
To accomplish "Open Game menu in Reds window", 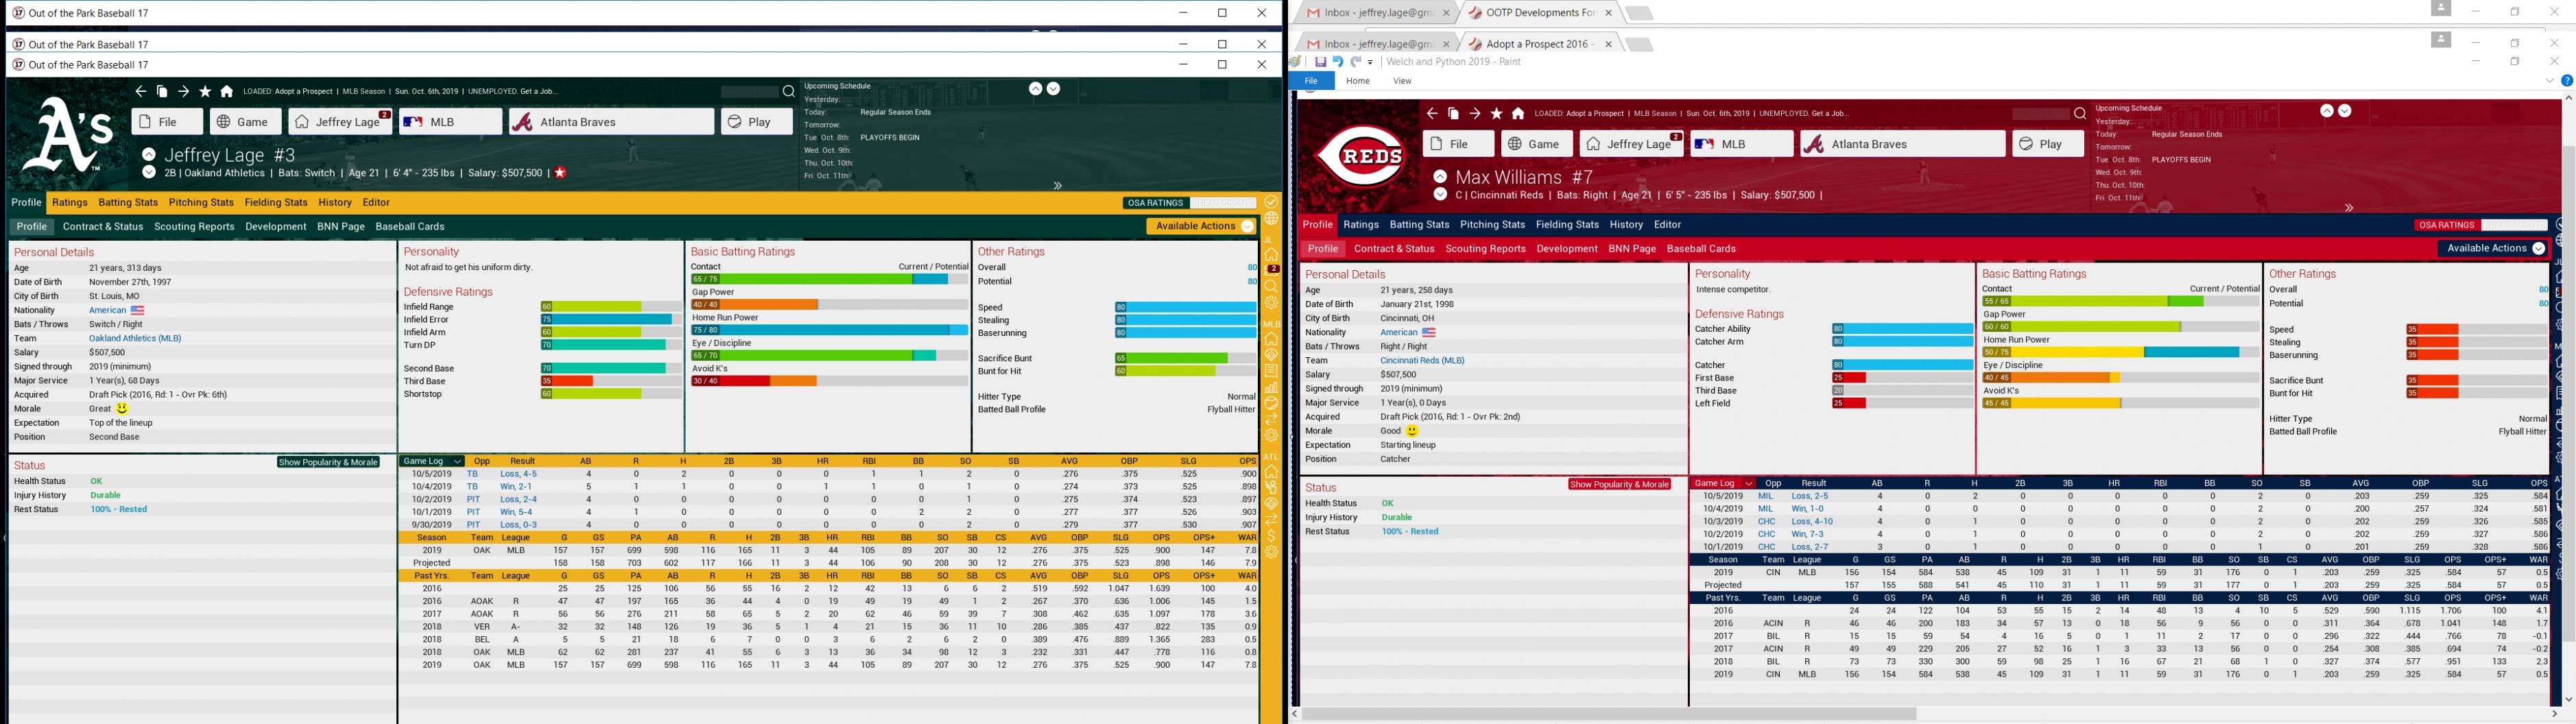I will 1536,144.
